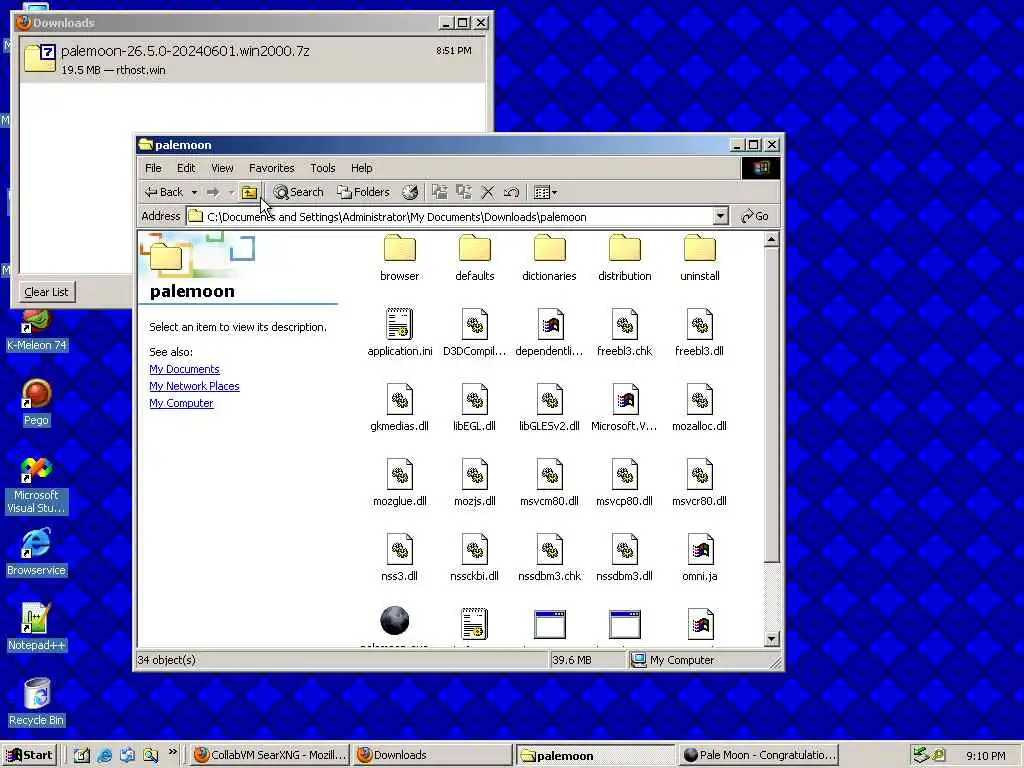Image resolution: width=1024 pixels, height=768 pixels.
Task: Follow the My Computer link
Action: pyautogui.click(x=181, y=403)
